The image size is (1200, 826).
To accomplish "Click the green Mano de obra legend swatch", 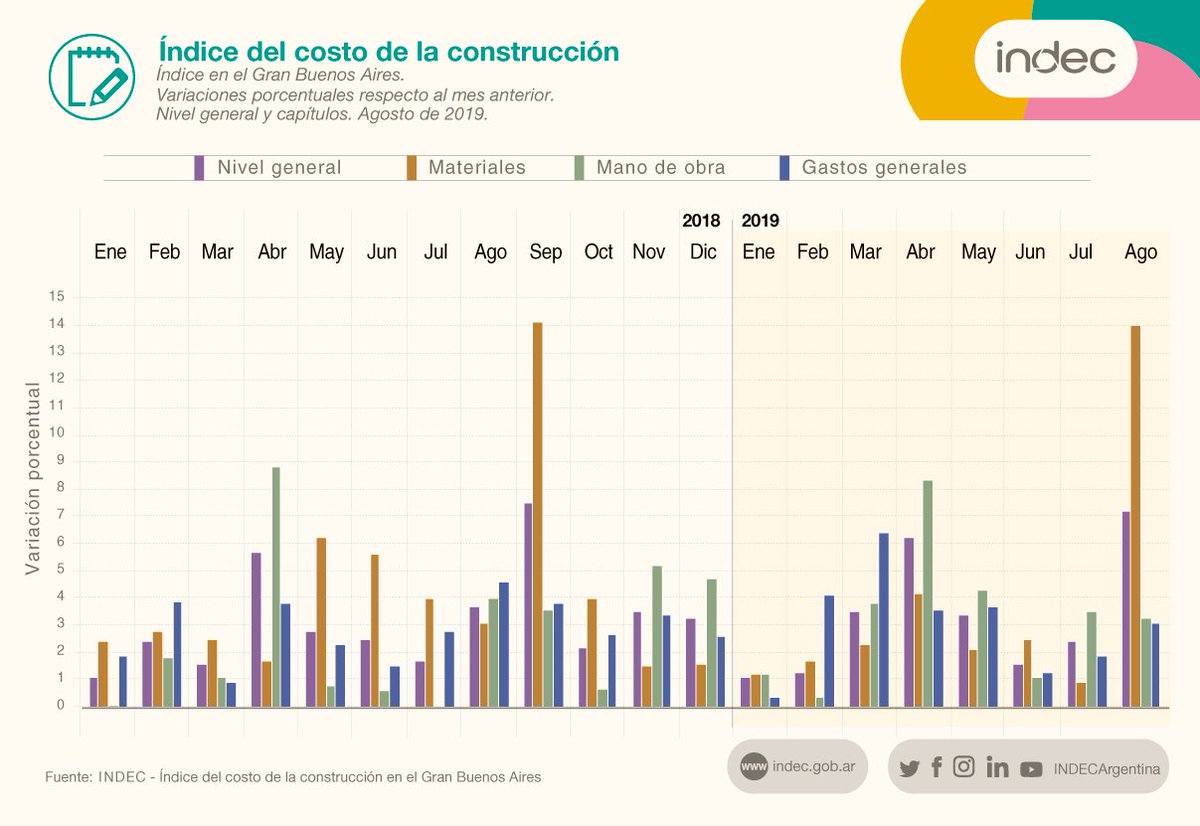I will pyautogui.click(x=579, y=167).
